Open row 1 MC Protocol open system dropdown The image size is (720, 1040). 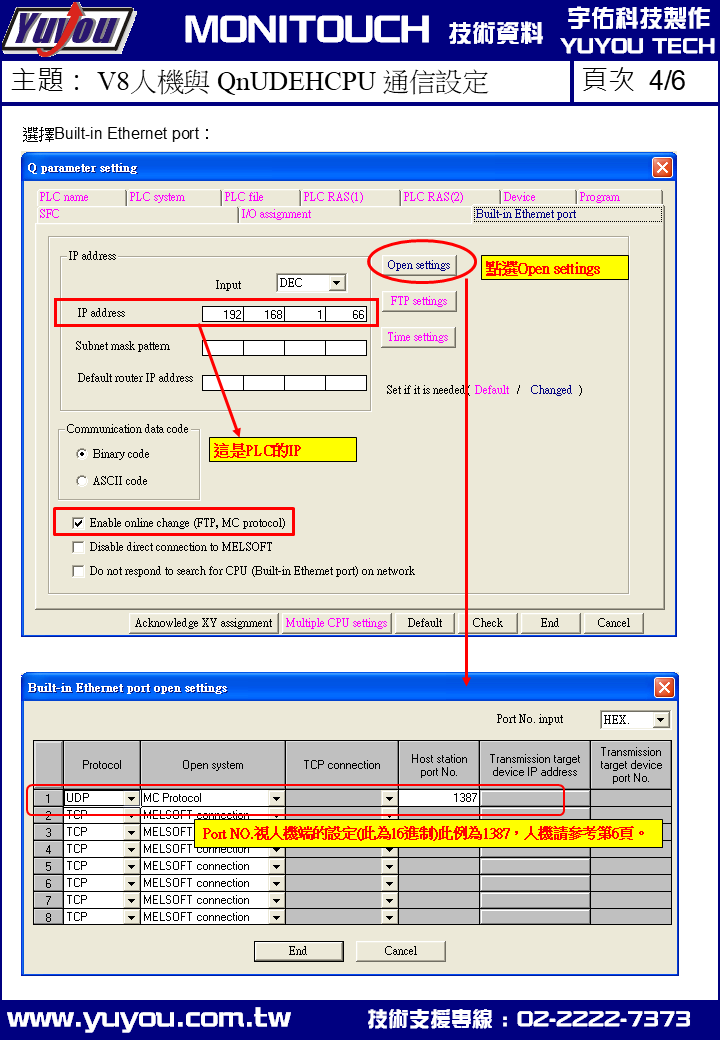(276, 799)
